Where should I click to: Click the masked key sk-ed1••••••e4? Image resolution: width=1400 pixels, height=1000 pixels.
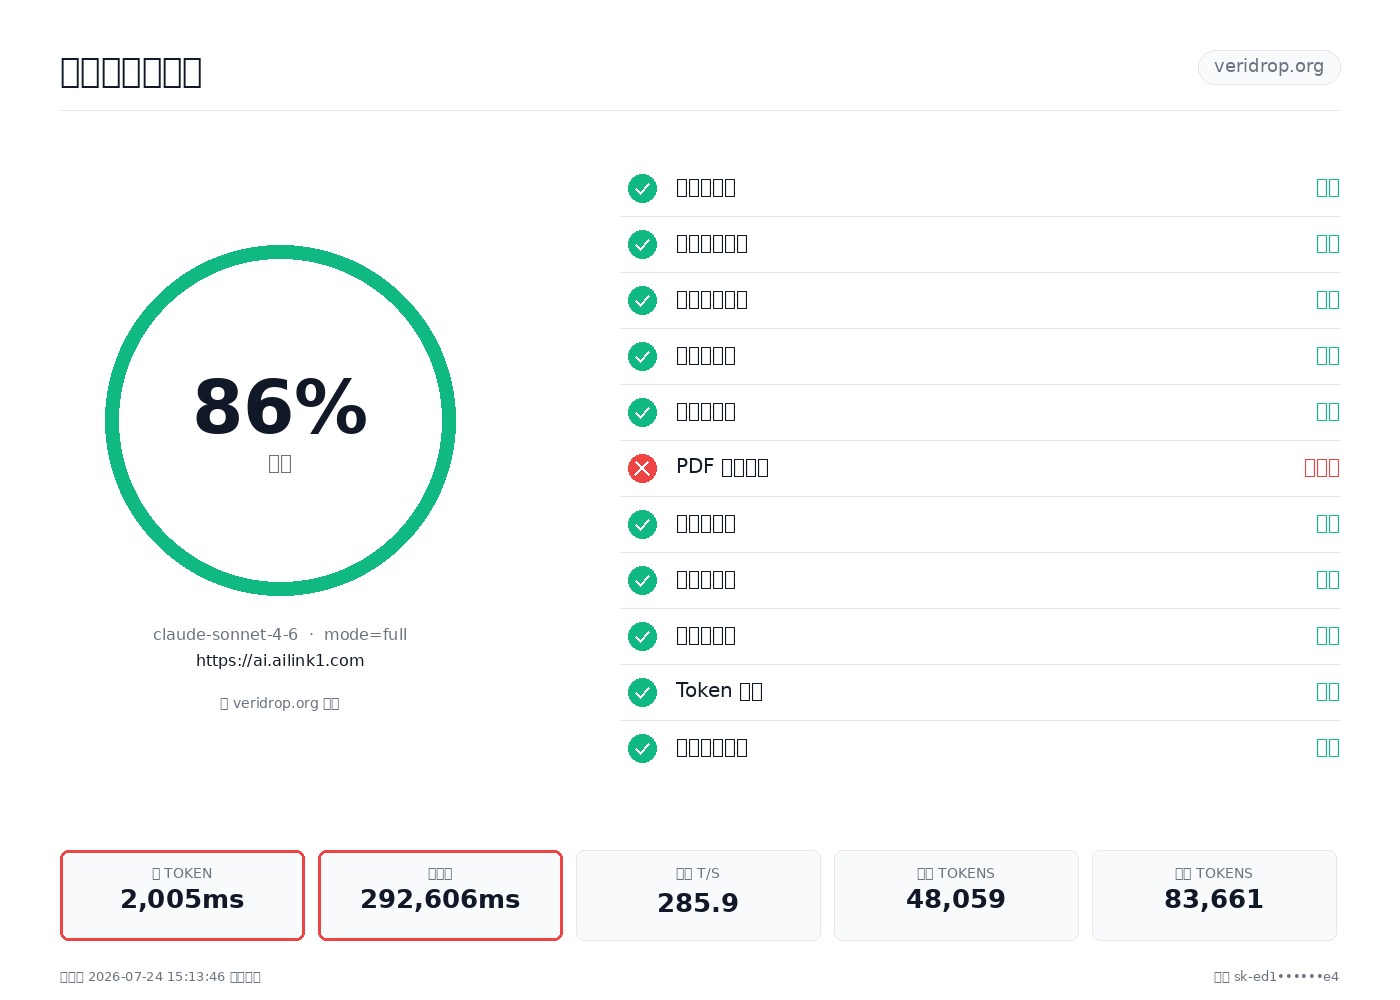click(x=1286, y=977)
